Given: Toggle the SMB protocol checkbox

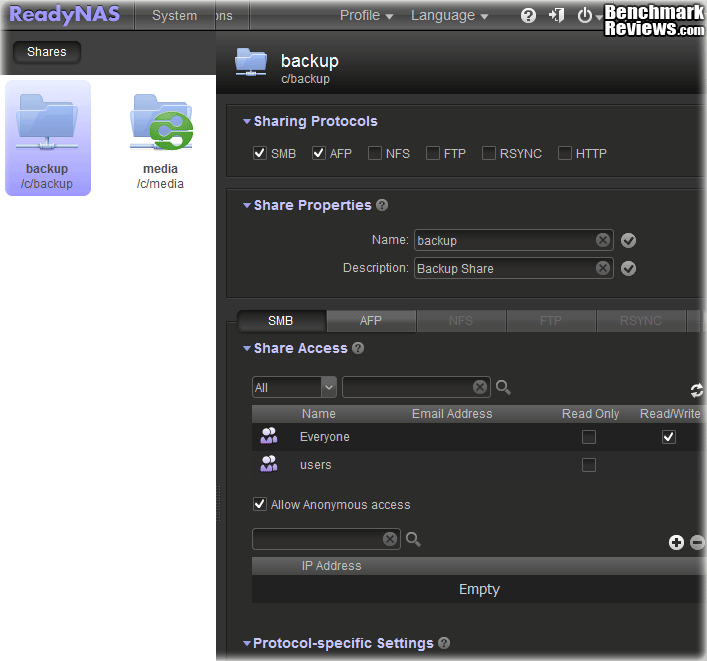Looking at the screenshot, I should point(260,153).
